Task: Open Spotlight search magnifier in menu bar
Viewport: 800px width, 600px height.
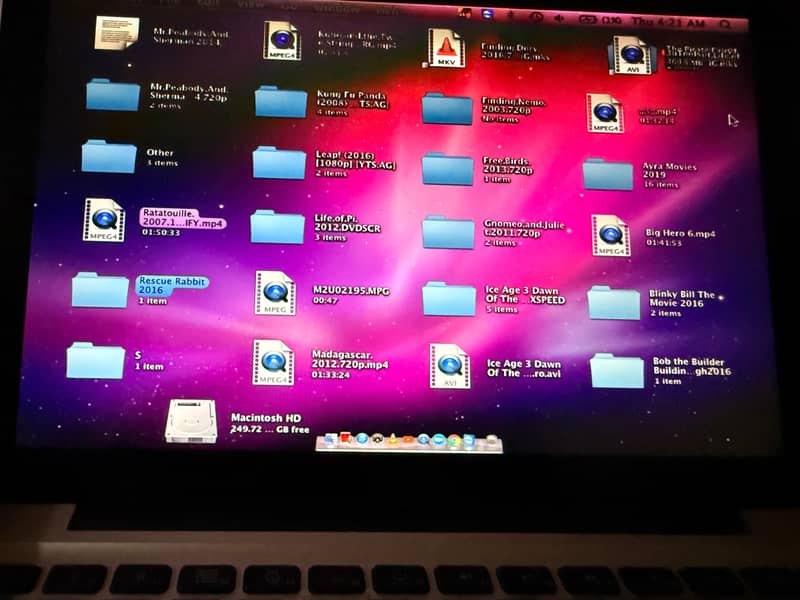Action: pyautogui.click(x=725, y=24)
